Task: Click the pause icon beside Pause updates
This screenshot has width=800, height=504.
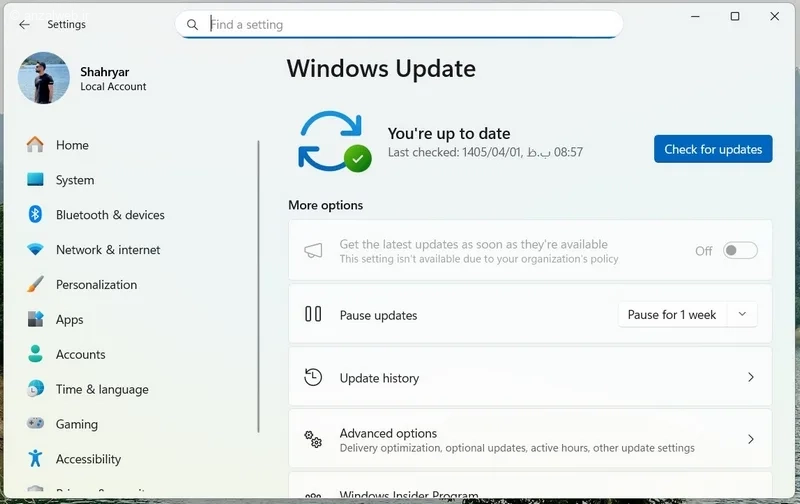Action: 313,314
